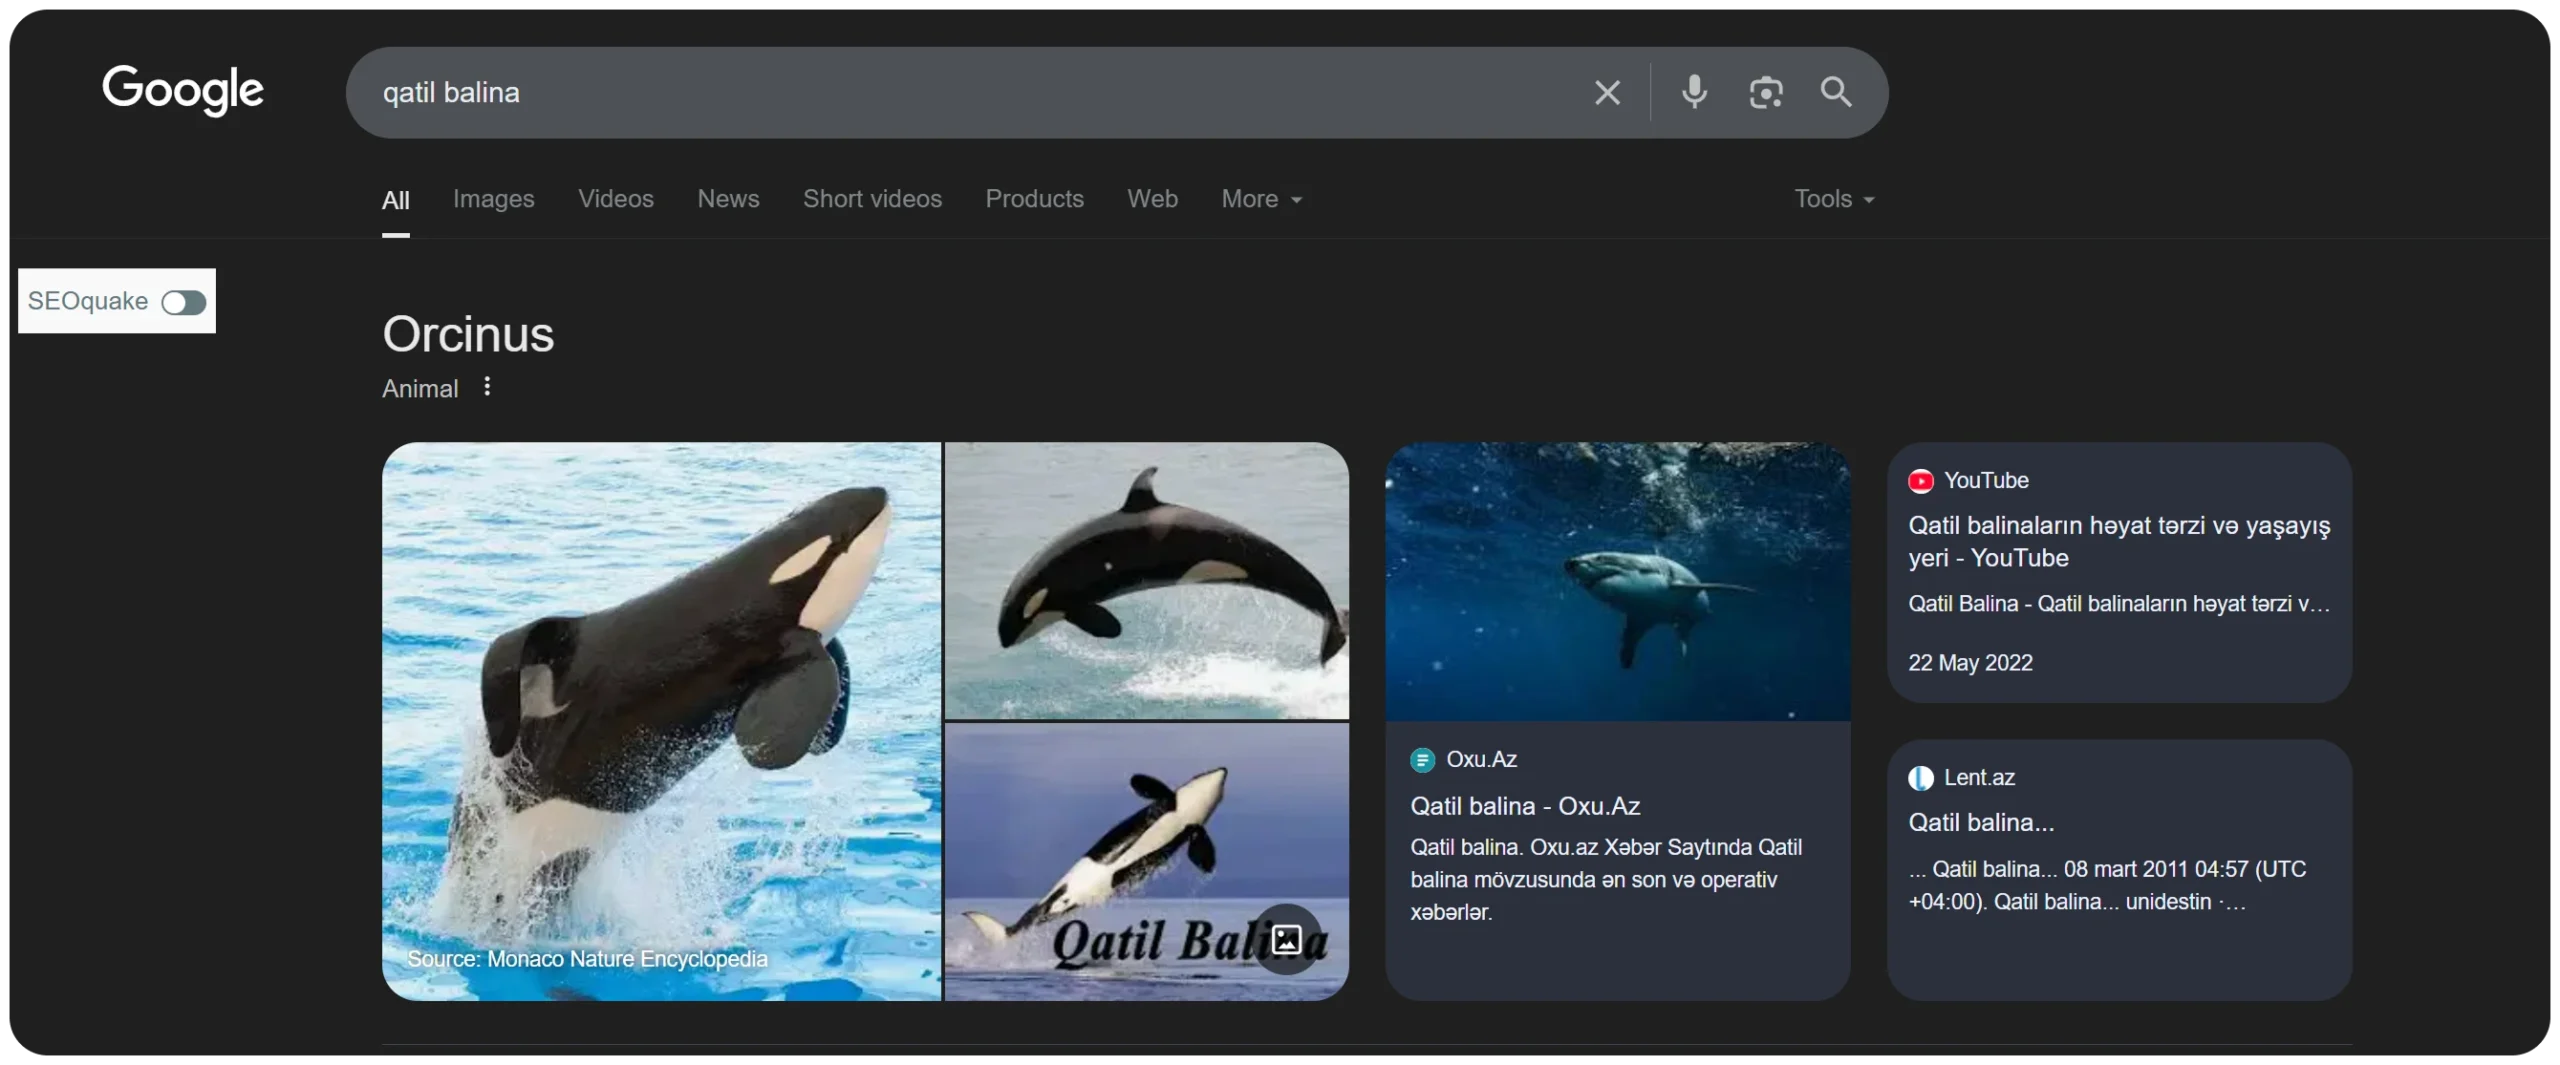Open the large breaching orca image

click(x=661, y=721)
